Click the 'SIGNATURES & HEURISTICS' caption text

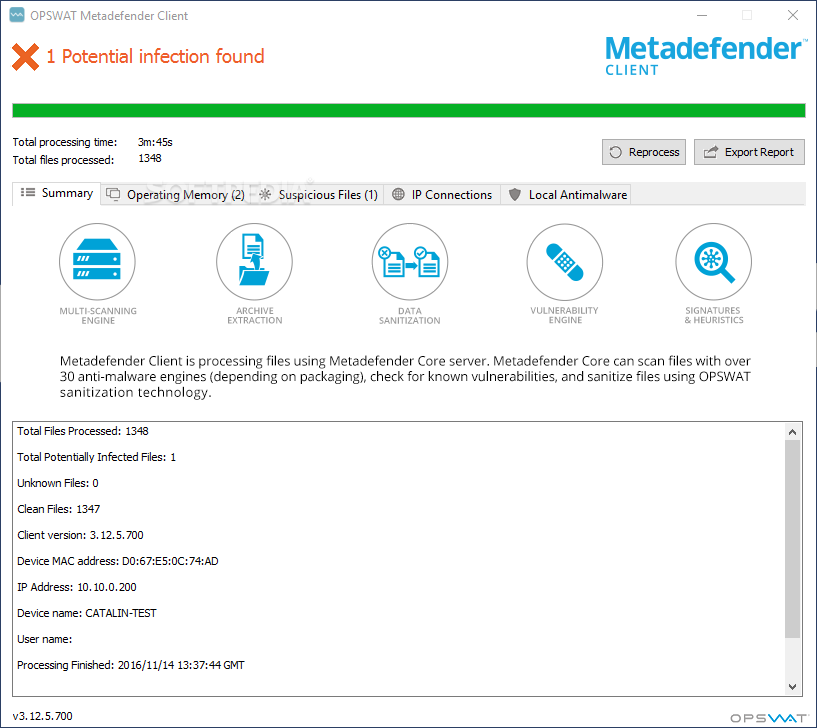click(x=714, y=315)
